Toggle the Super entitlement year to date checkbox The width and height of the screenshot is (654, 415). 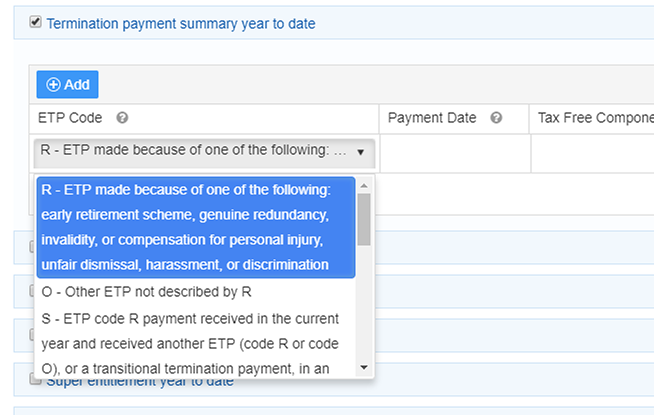click(36, 378)
